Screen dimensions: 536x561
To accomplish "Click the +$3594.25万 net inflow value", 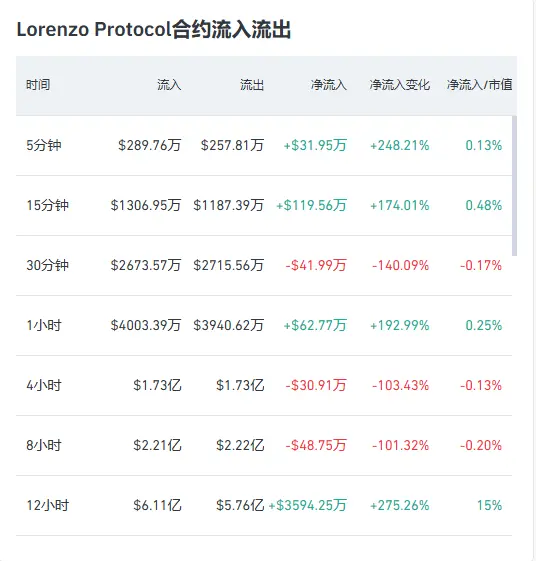I will click(x=308, y=506).
